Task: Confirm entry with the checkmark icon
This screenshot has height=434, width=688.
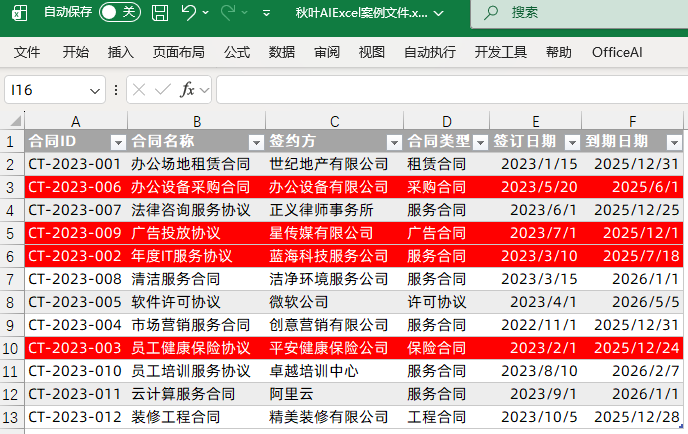Action: click(x=163, y=90)
